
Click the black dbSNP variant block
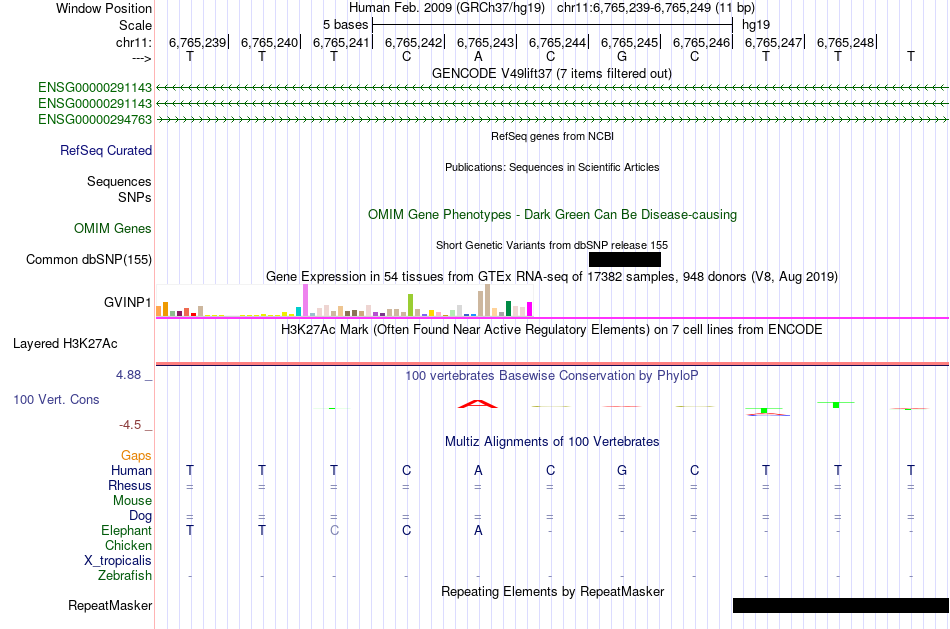click(625, 259)
